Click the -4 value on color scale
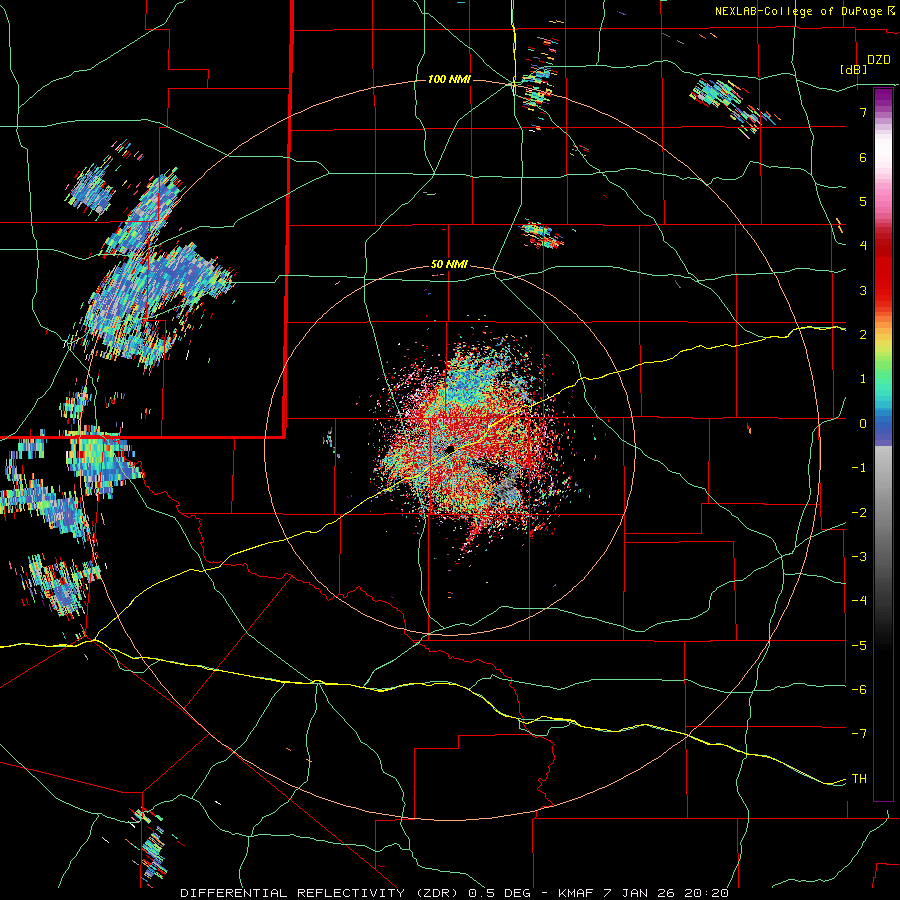 [859, 601]
